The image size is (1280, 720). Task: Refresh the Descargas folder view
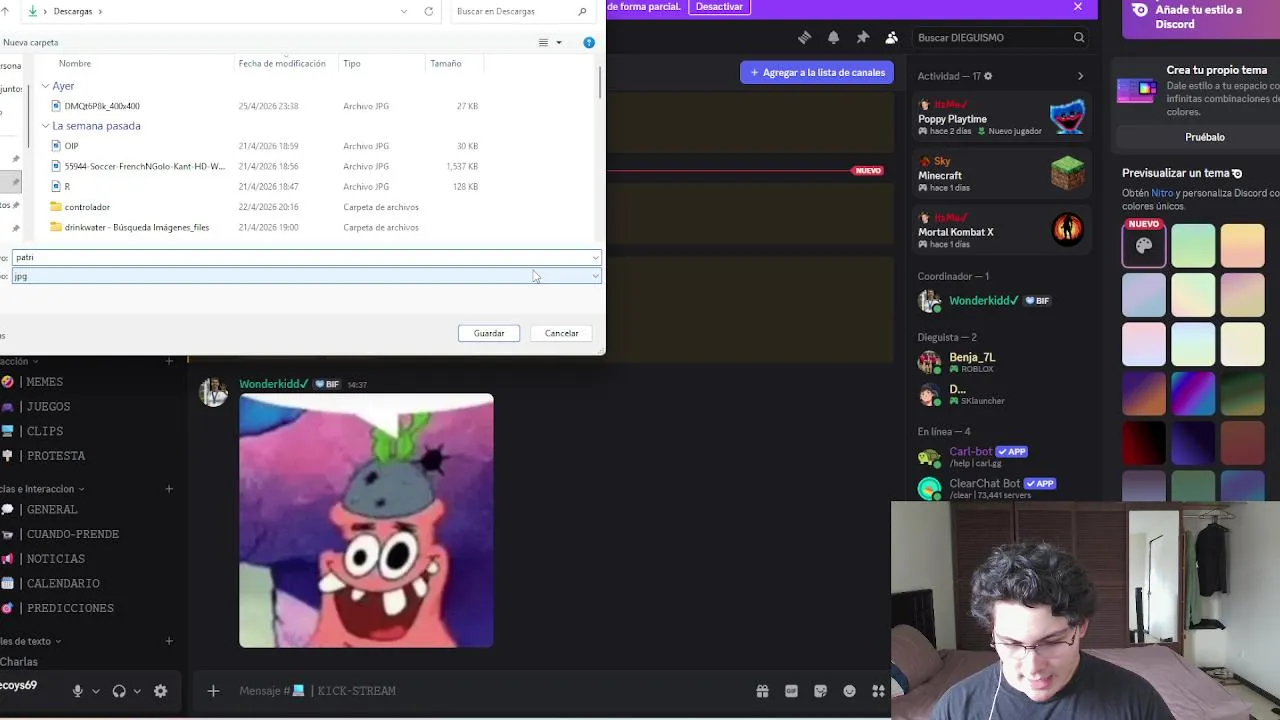(x=428, y=11)
